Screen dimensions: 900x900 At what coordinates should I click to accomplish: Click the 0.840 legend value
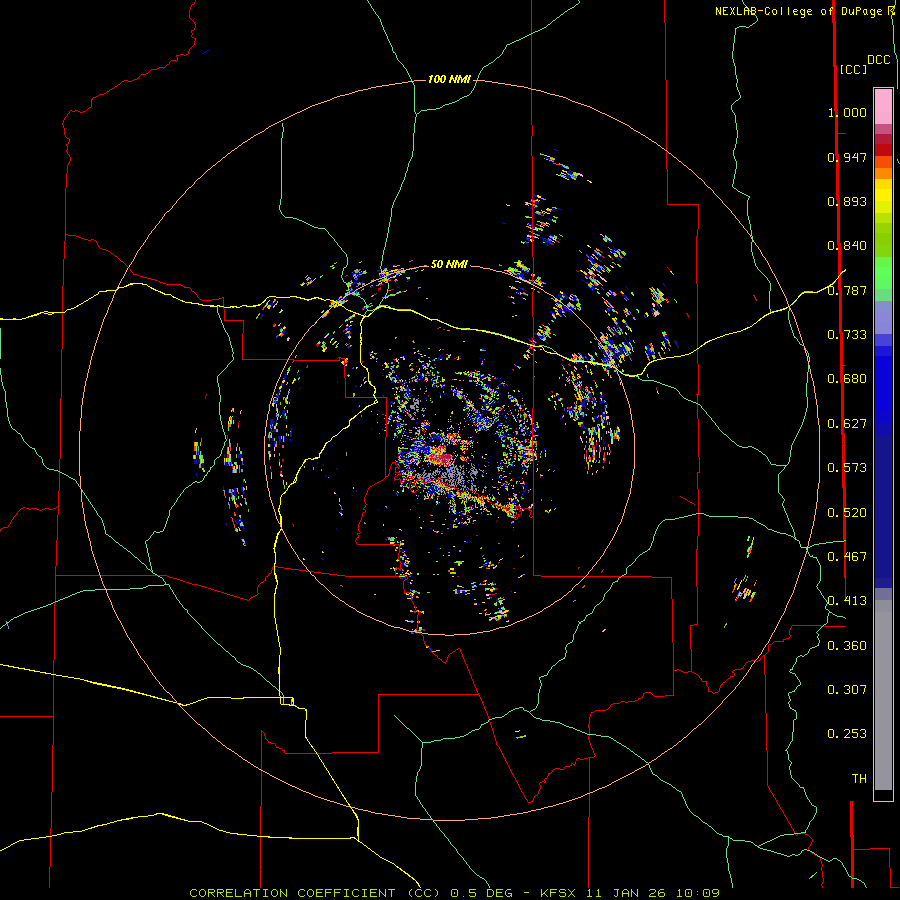847,246
